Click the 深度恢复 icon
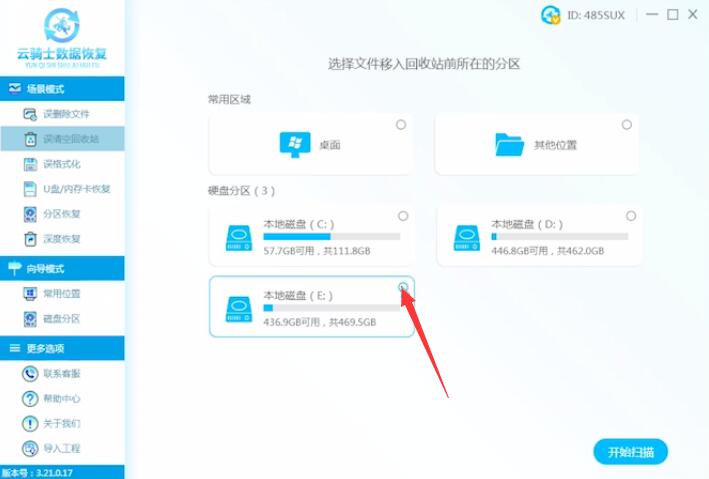The image size is (709, 479). pyautogui.click(x=30, y=239)
